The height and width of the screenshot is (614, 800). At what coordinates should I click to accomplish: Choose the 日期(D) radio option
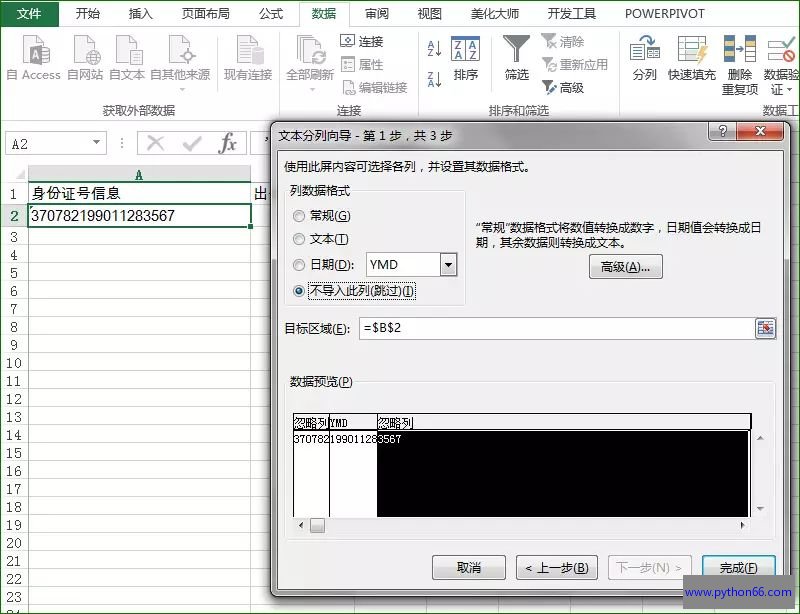299,265
